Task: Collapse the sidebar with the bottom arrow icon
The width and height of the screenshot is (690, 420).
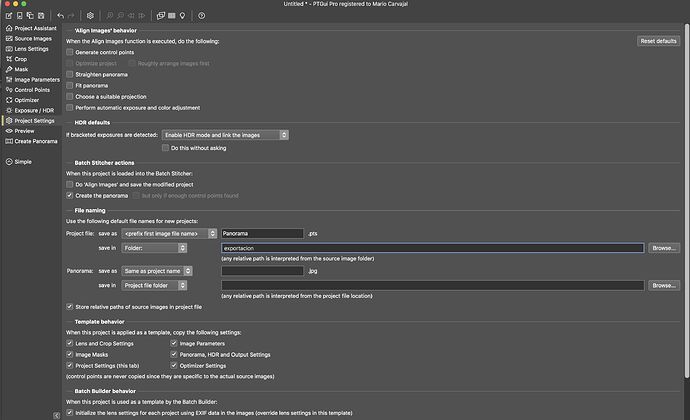Action: [x=56, y=415]
